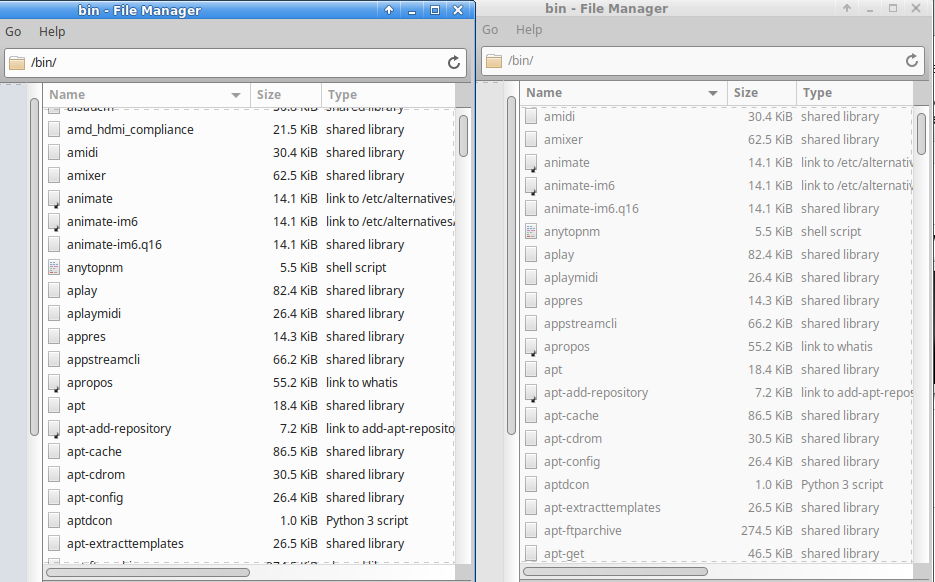935x582 pixels.
Task: Click the /bin/ path field in right window
Action: 703,61
